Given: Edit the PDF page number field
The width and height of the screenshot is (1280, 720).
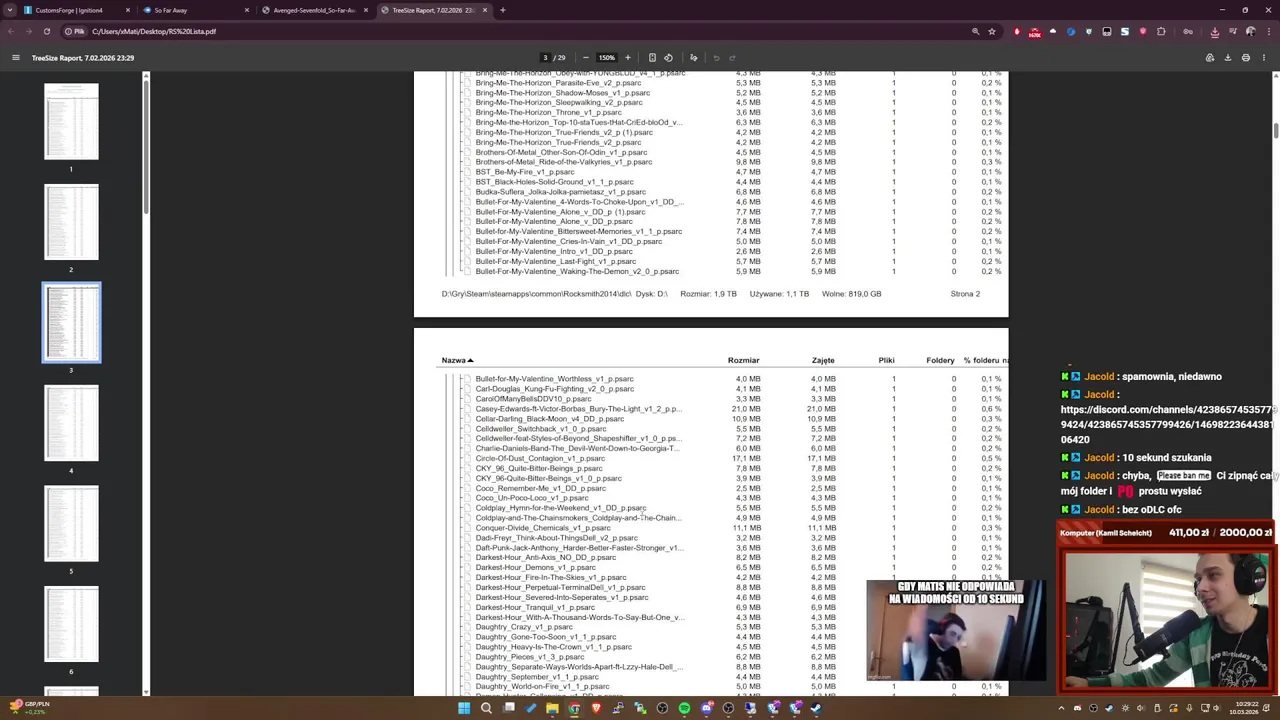Looking at the screenshot, I should tap(546, 57).
